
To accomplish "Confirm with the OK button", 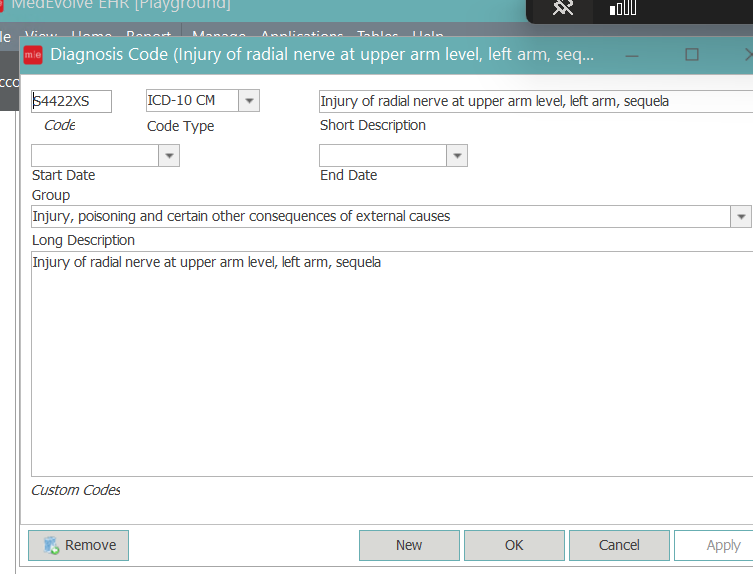I will tap(514, 545).
